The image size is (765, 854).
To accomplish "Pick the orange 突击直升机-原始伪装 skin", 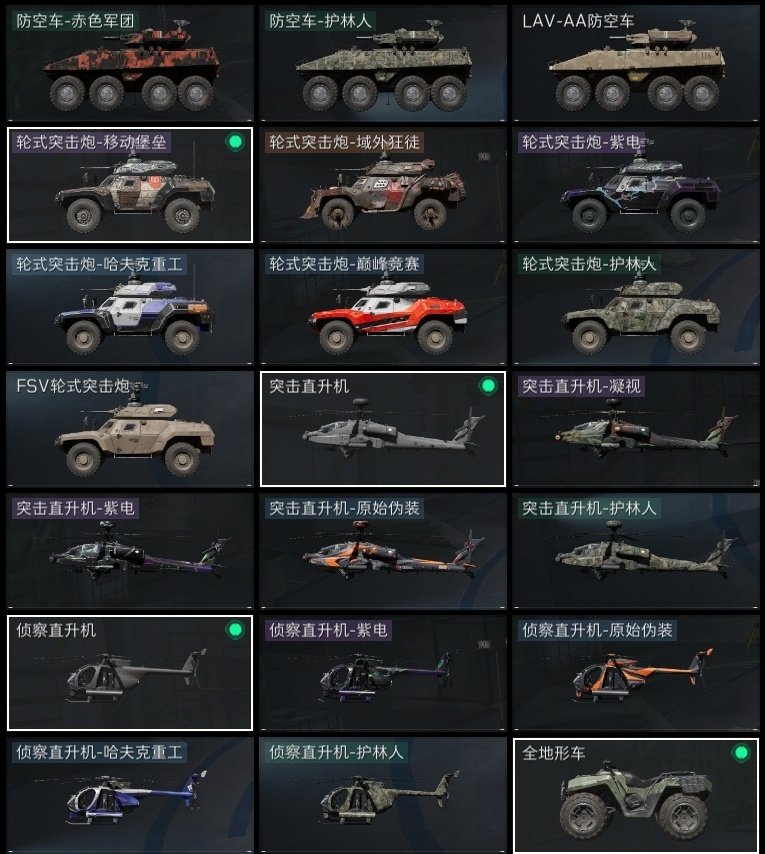I will [x=383, y=551].
